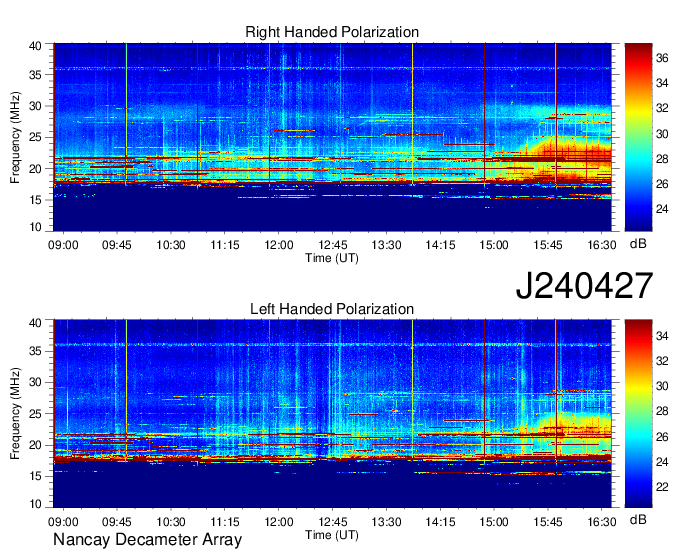680x552 pixels.
Task: Click 20 MHz tick on Right Handed plot
Action: coord(35,169)
